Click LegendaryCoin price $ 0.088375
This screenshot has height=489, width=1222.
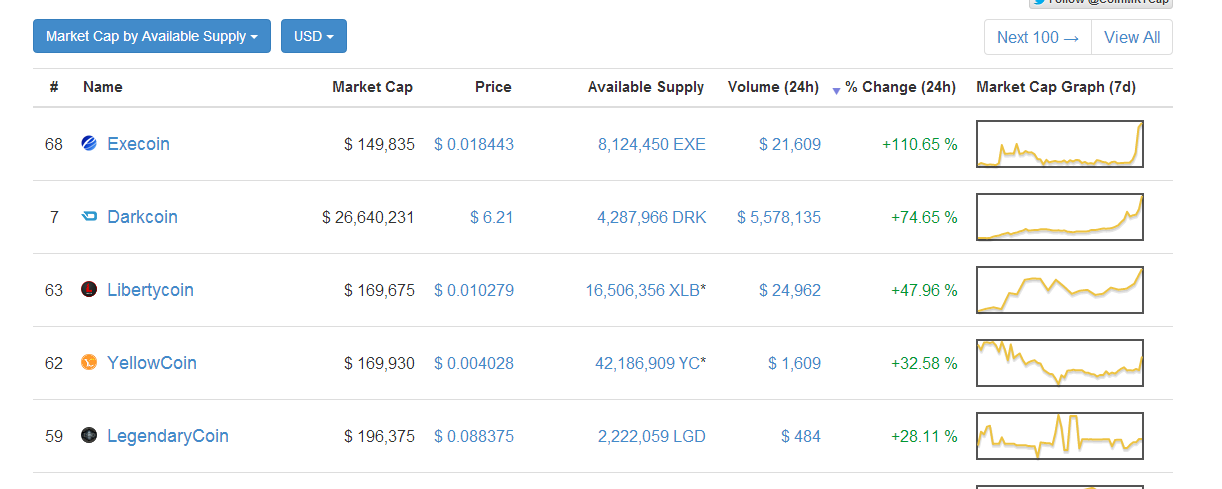click(x=474, y=436)
